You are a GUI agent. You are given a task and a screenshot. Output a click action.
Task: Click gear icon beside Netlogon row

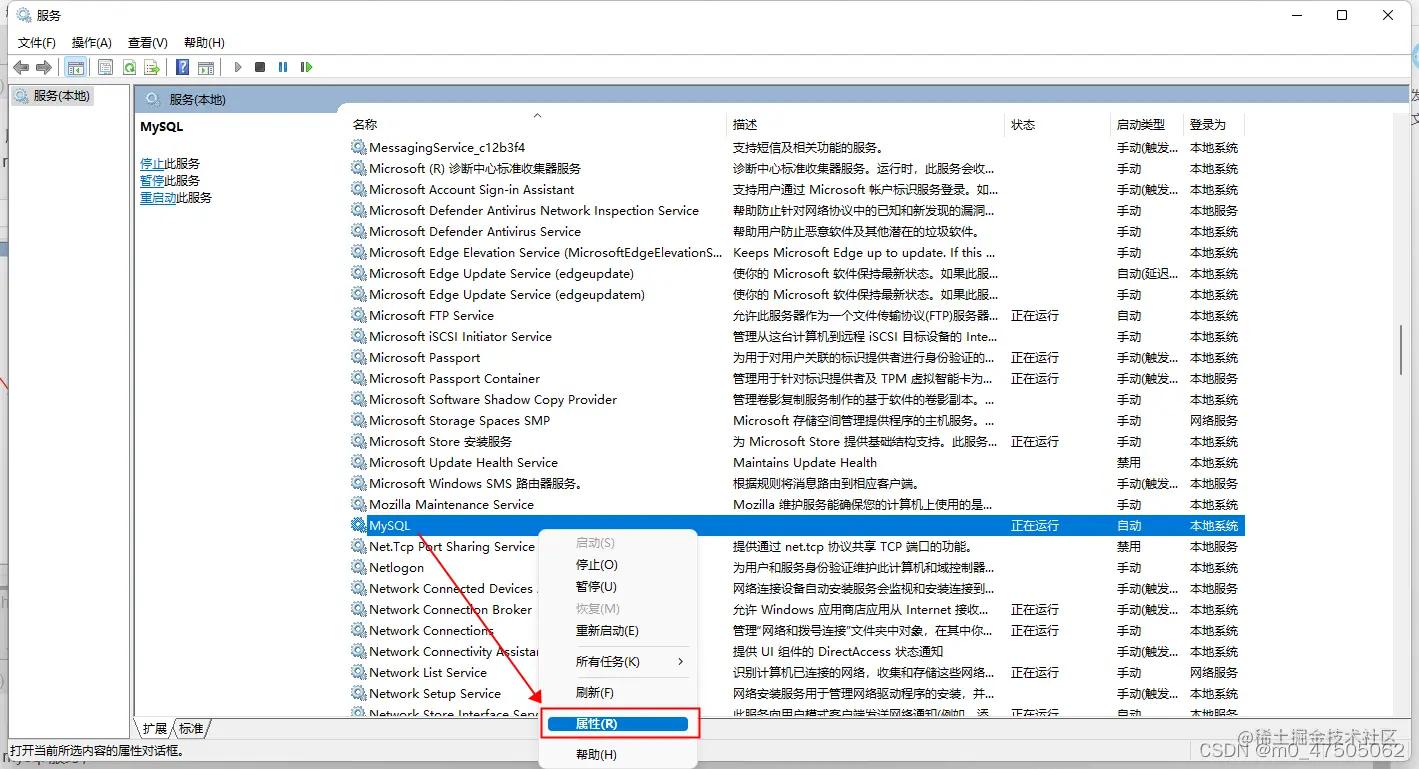click(358, 567)
